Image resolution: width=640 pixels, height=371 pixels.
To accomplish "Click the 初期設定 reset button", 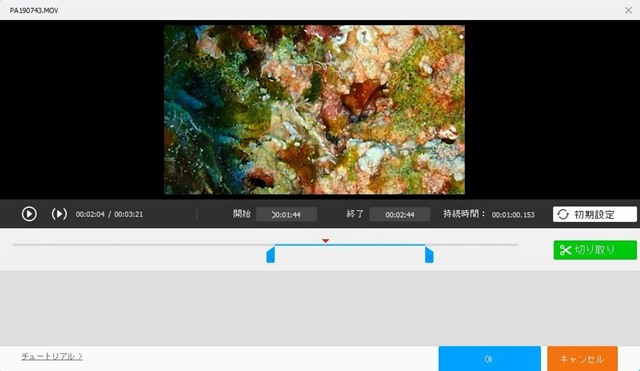I will (595, 214).
